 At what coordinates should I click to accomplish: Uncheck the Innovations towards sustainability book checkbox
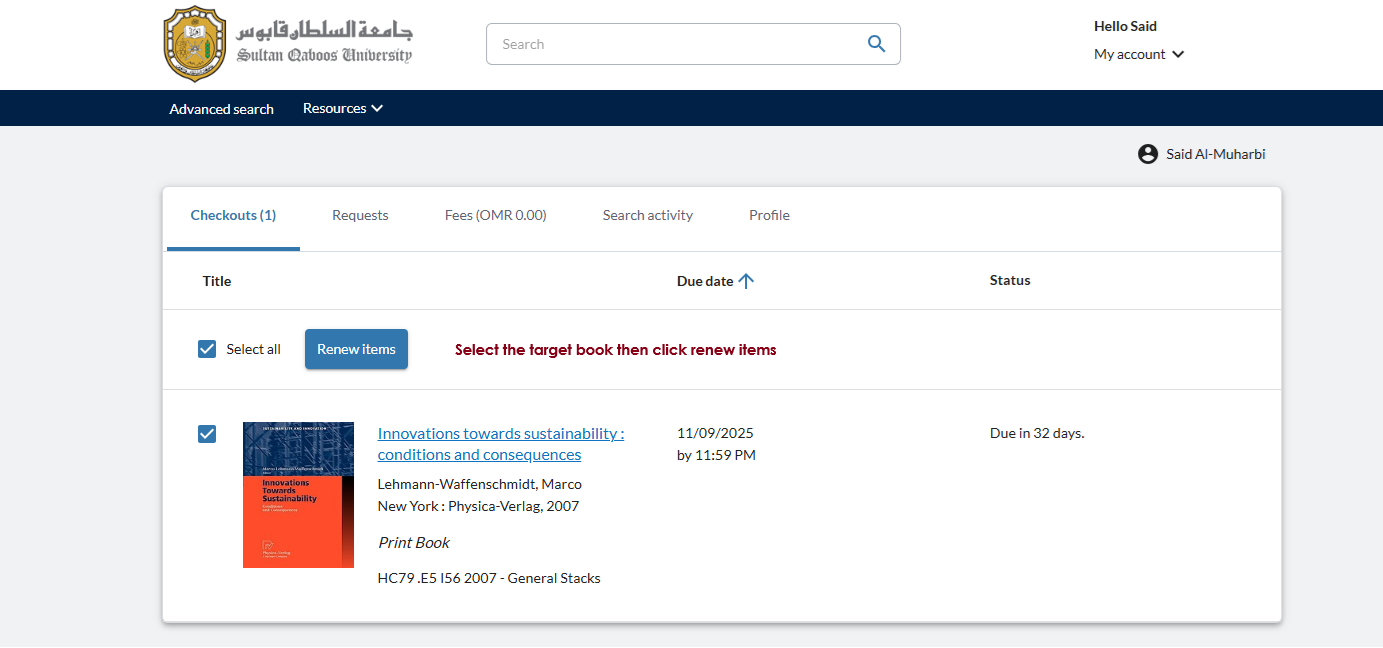(x=207, y=434)
